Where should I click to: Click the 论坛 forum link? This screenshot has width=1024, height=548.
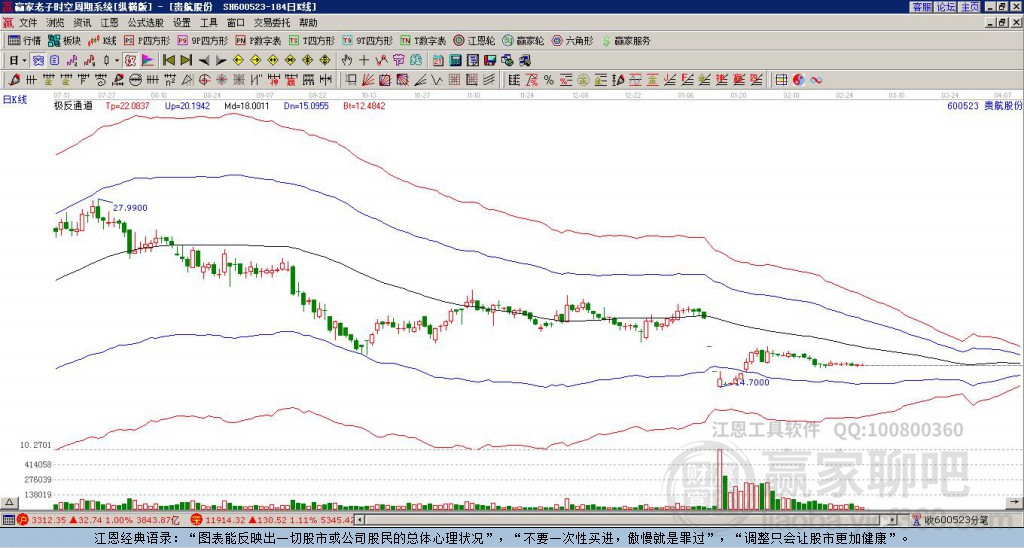pyautogui.click(x=945, y=7)
